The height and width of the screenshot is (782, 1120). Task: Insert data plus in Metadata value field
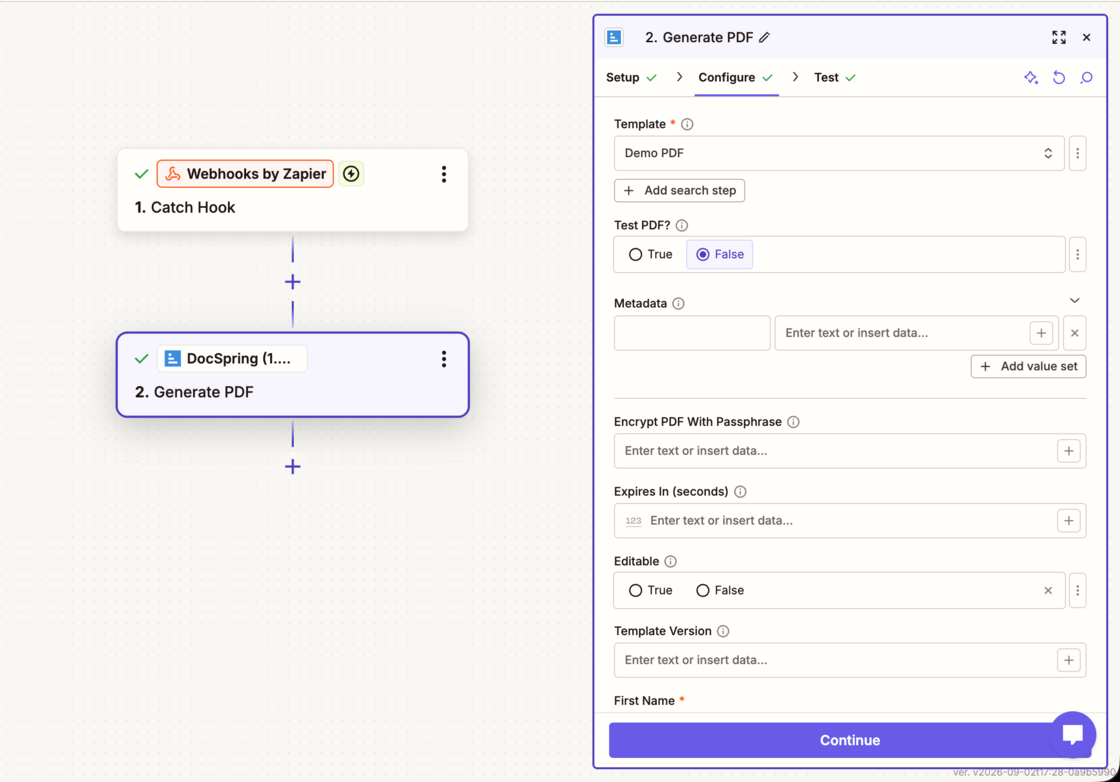(1041, 333)
